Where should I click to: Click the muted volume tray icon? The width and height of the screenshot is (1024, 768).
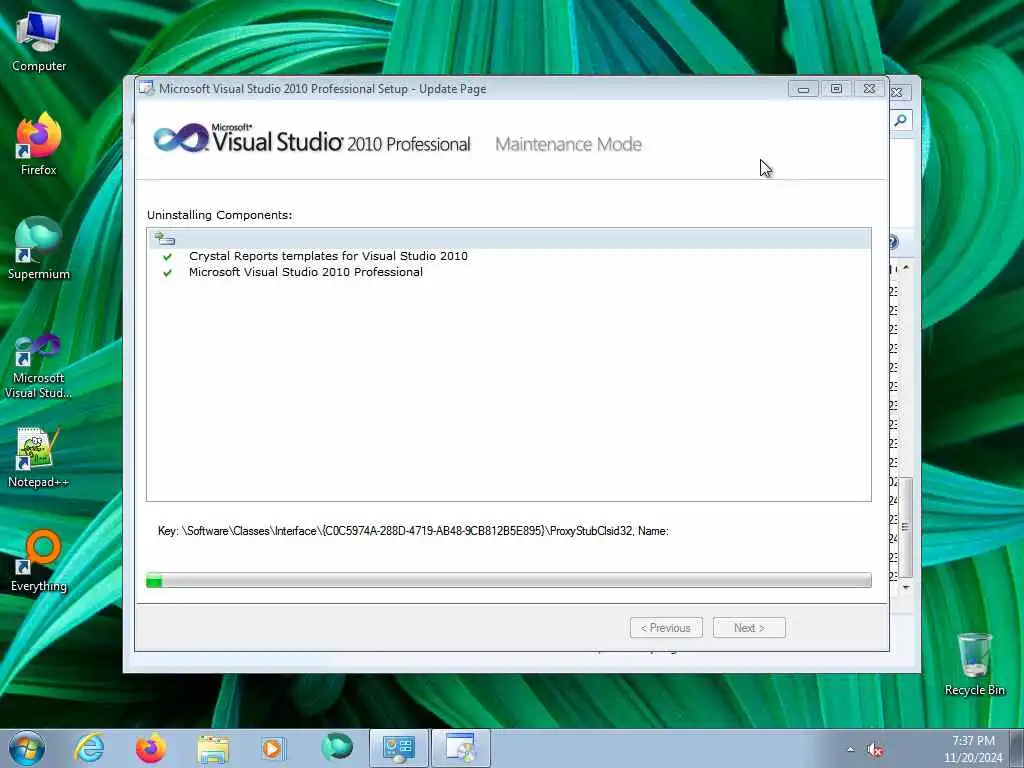click(x=875, y=750)
